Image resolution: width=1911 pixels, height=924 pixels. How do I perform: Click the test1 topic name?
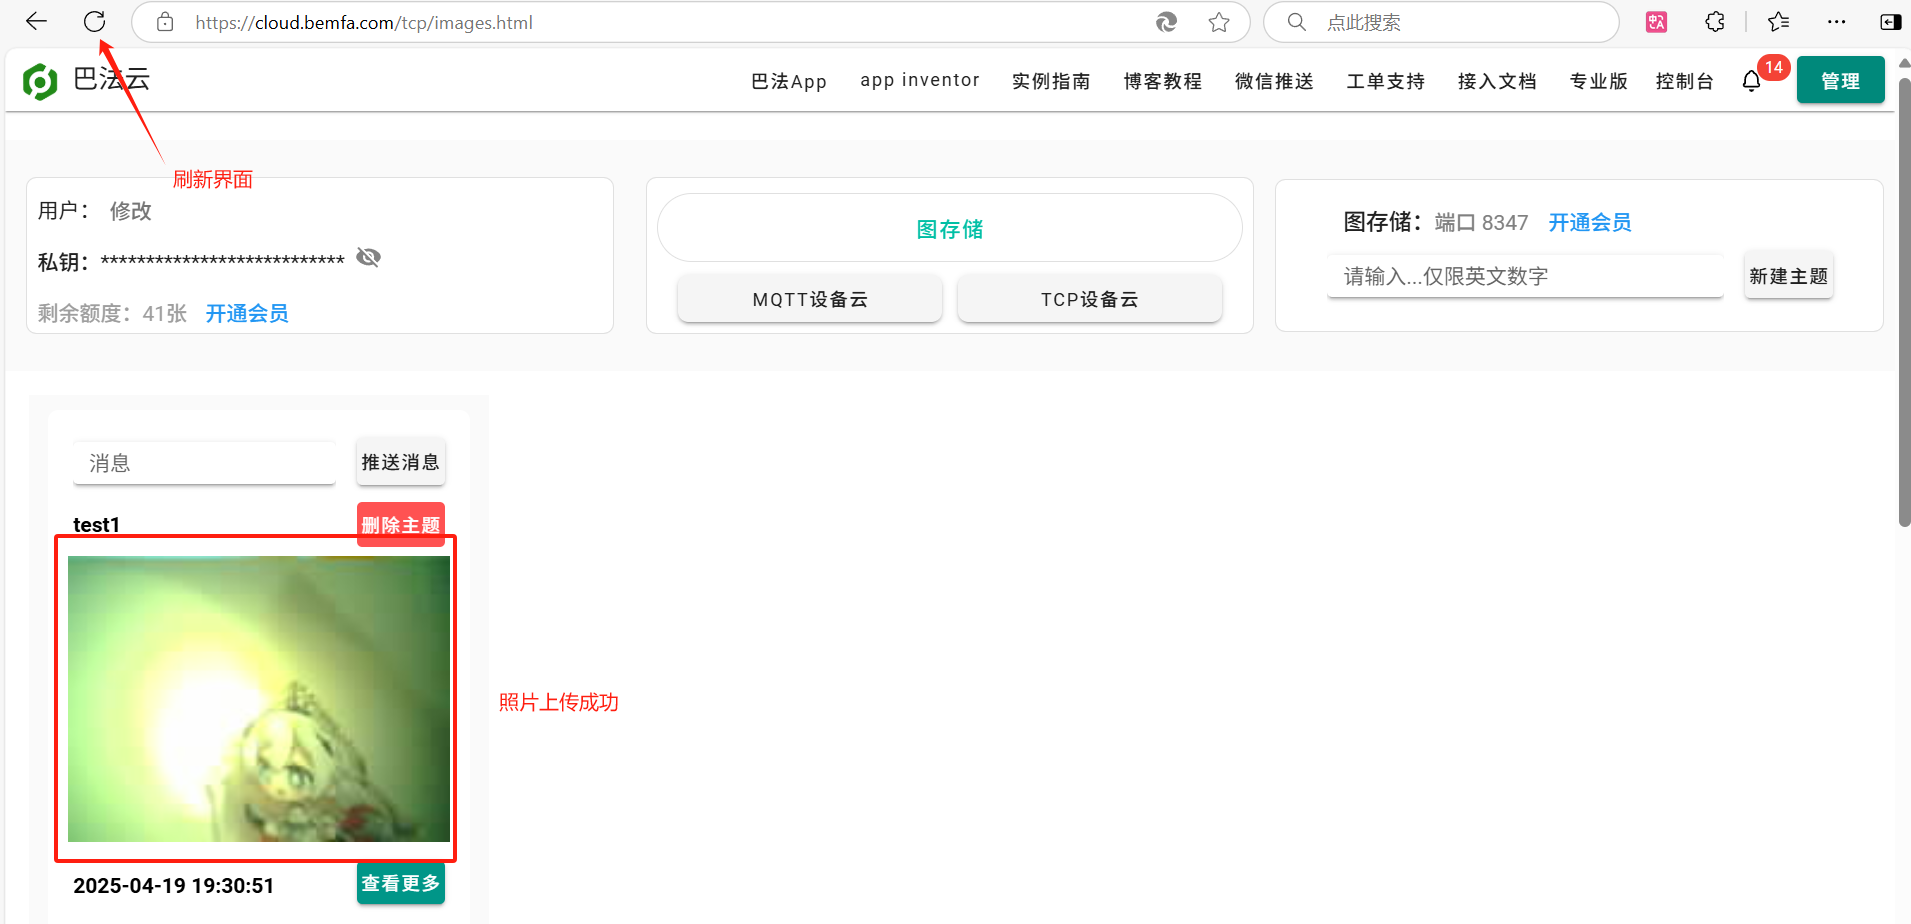click(97, 525)
